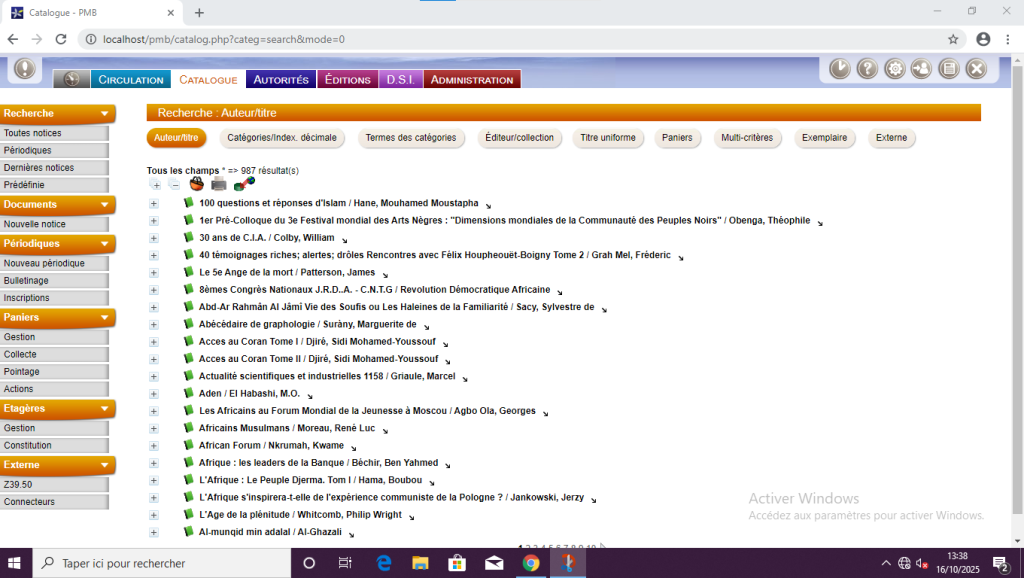Switch to the Circulation module tab

click(x=130, y=80)
